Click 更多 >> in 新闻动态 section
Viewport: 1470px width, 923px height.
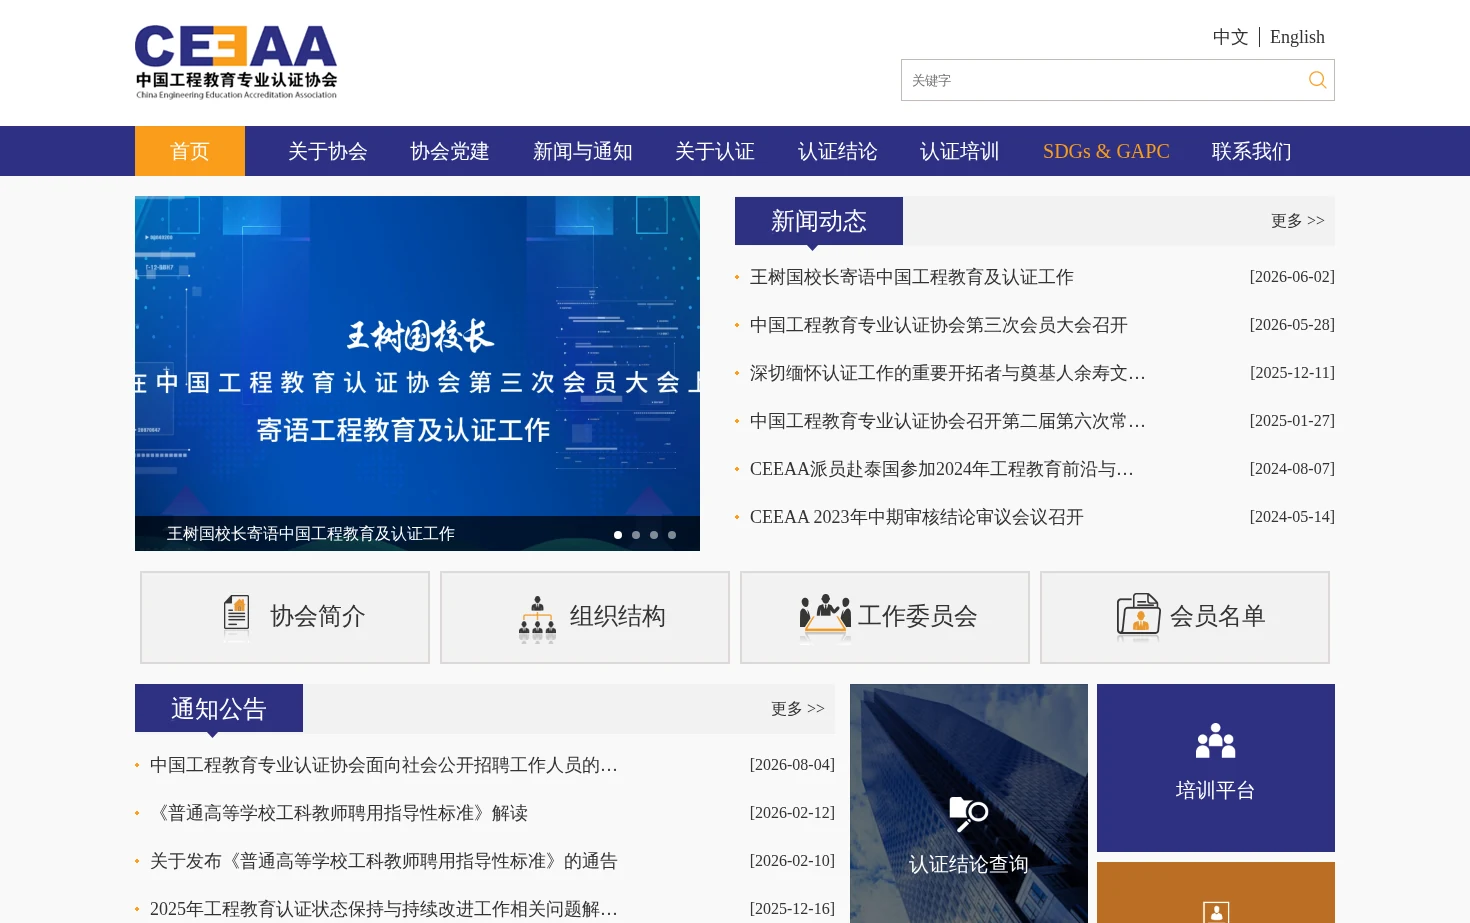pos(1298,221)
